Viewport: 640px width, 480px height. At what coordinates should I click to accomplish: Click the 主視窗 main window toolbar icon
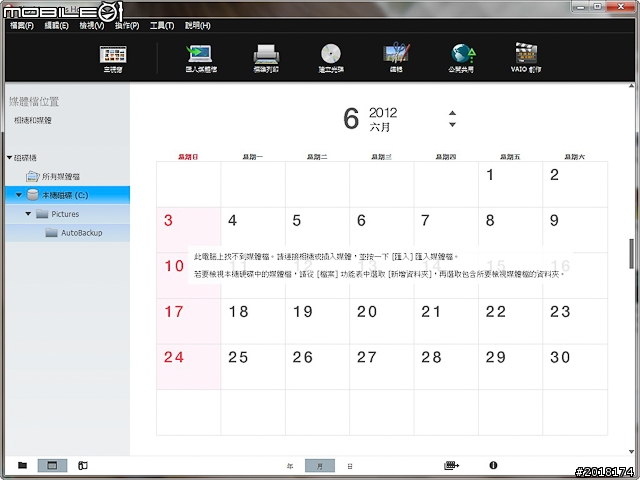coord(113,57)
